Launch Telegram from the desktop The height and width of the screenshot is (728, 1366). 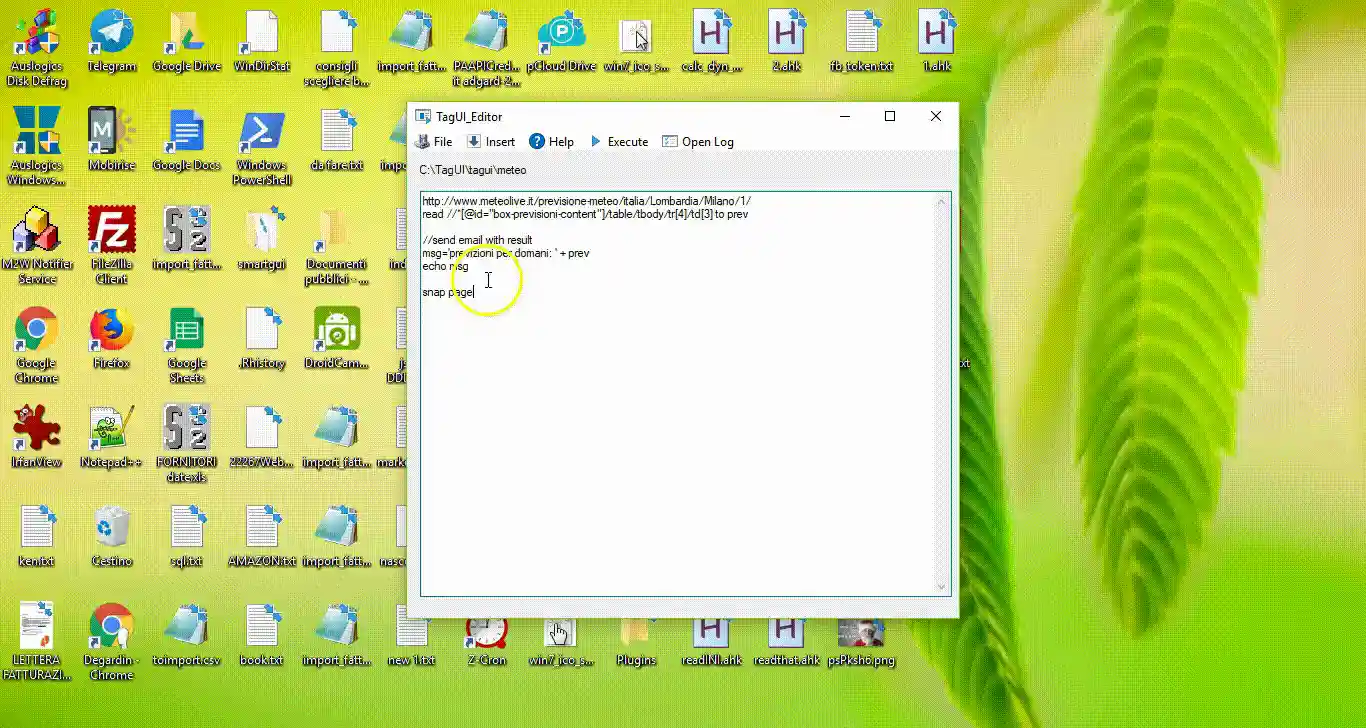click(x=111, y=35)
